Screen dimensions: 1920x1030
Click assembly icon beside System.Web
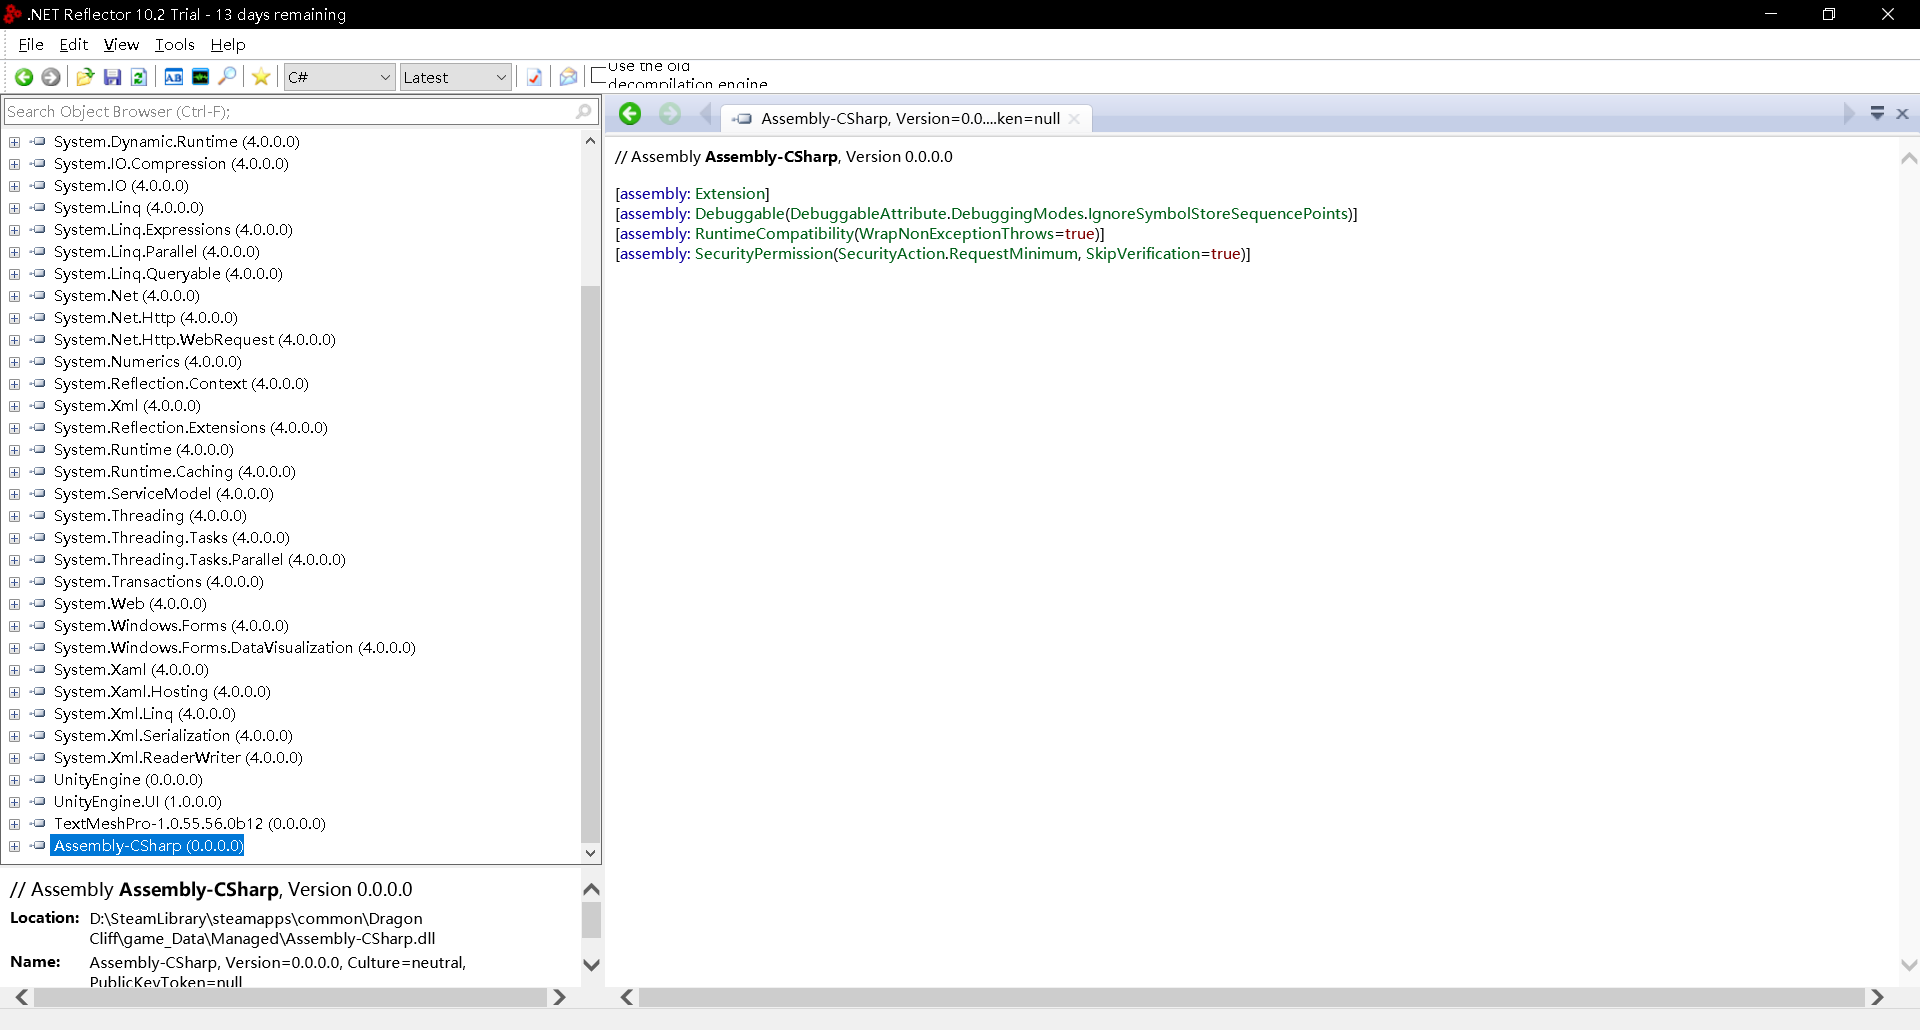click(x=38, y=603)
